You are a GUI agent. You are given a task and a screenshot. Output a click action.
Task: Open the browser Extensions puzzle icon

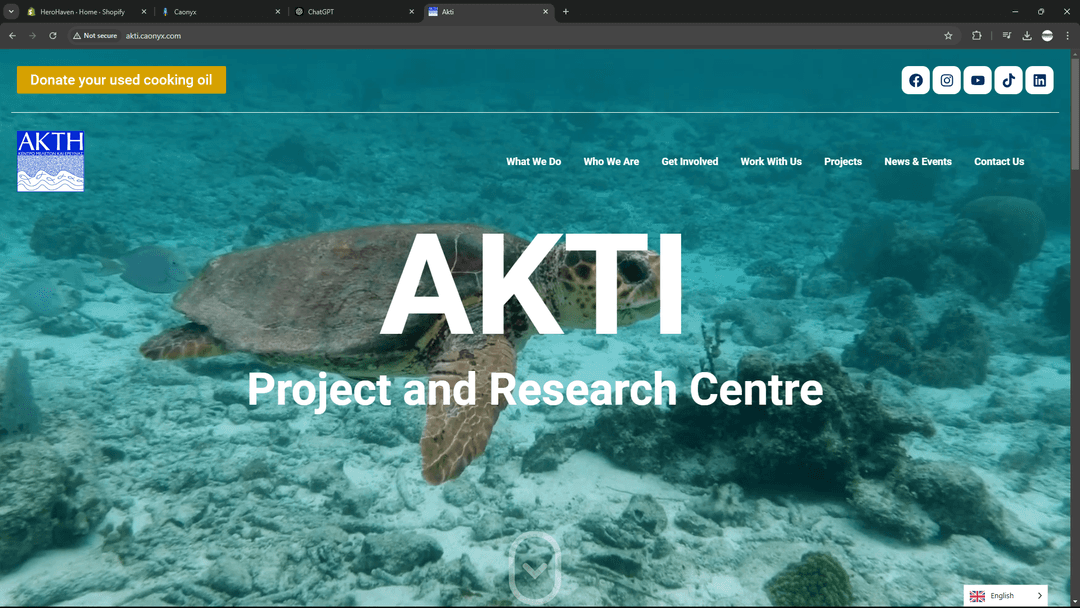[x=977, y=36]
